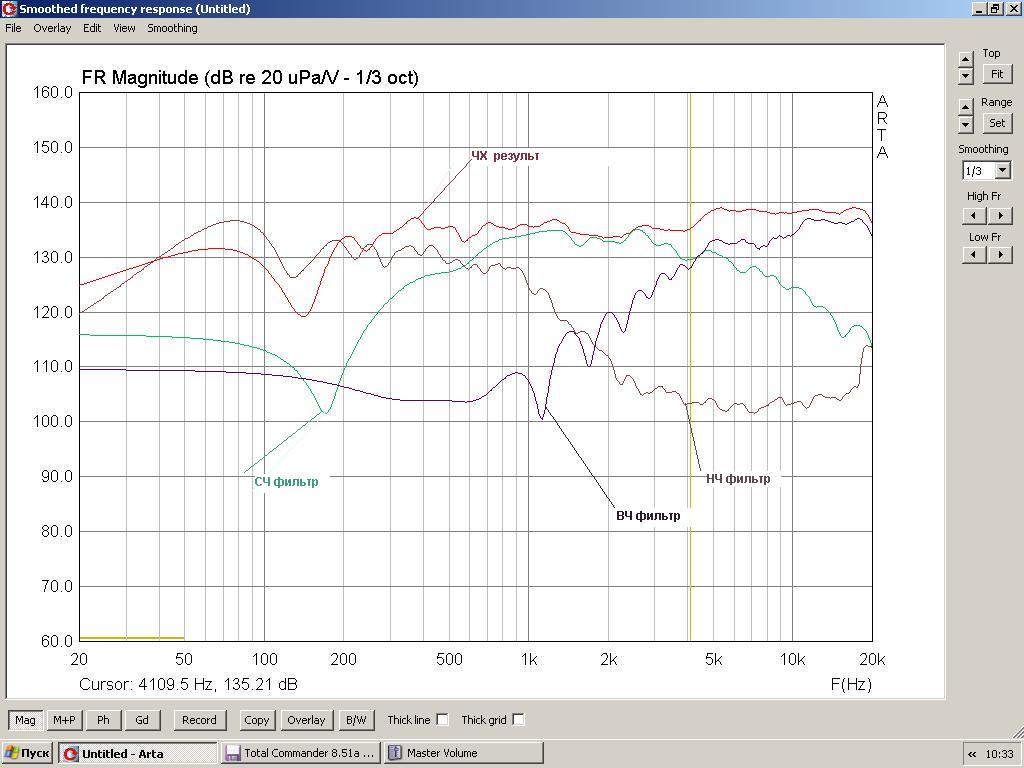The image size is (1024, 768).
Task: Open the File menu
Action: click(13, 28)
